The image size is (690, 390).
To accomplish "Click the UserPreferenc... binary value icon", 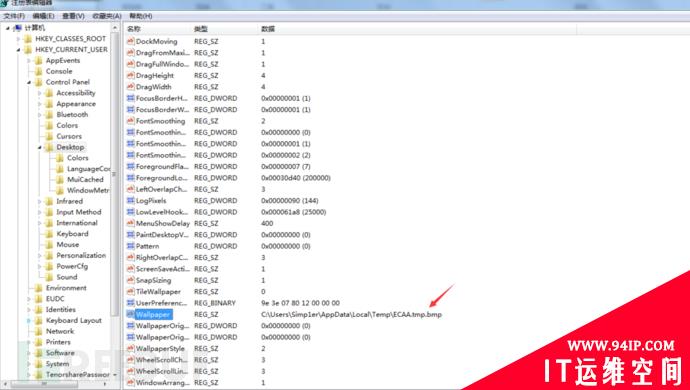I will (x=130, y=303).
